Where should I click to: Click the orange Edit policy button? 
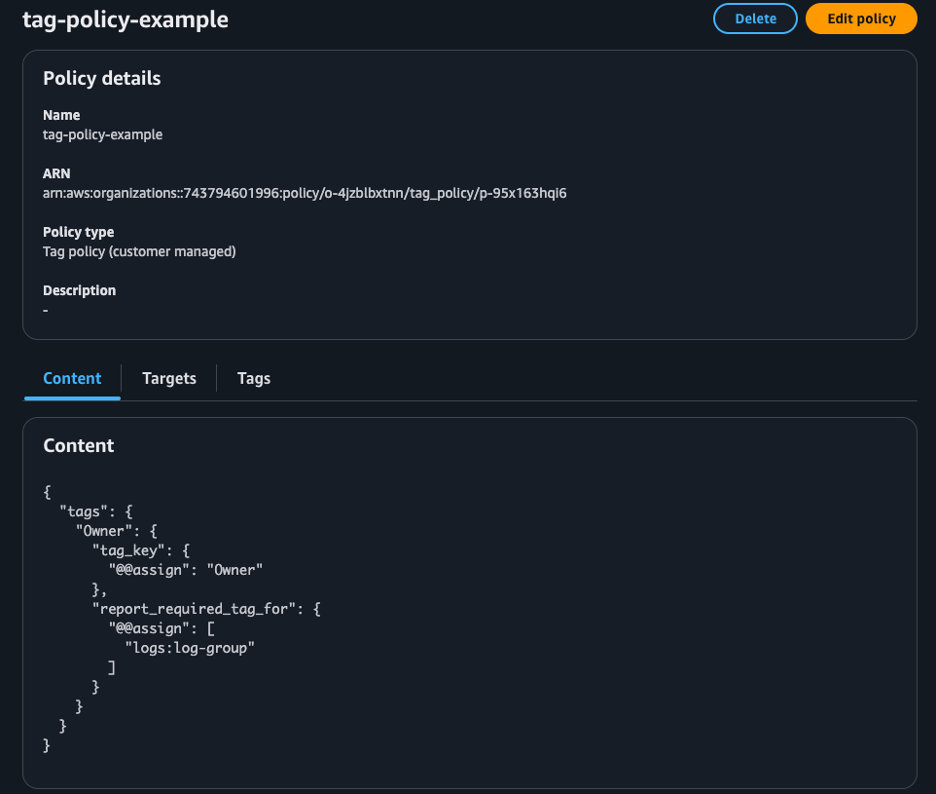861,18
